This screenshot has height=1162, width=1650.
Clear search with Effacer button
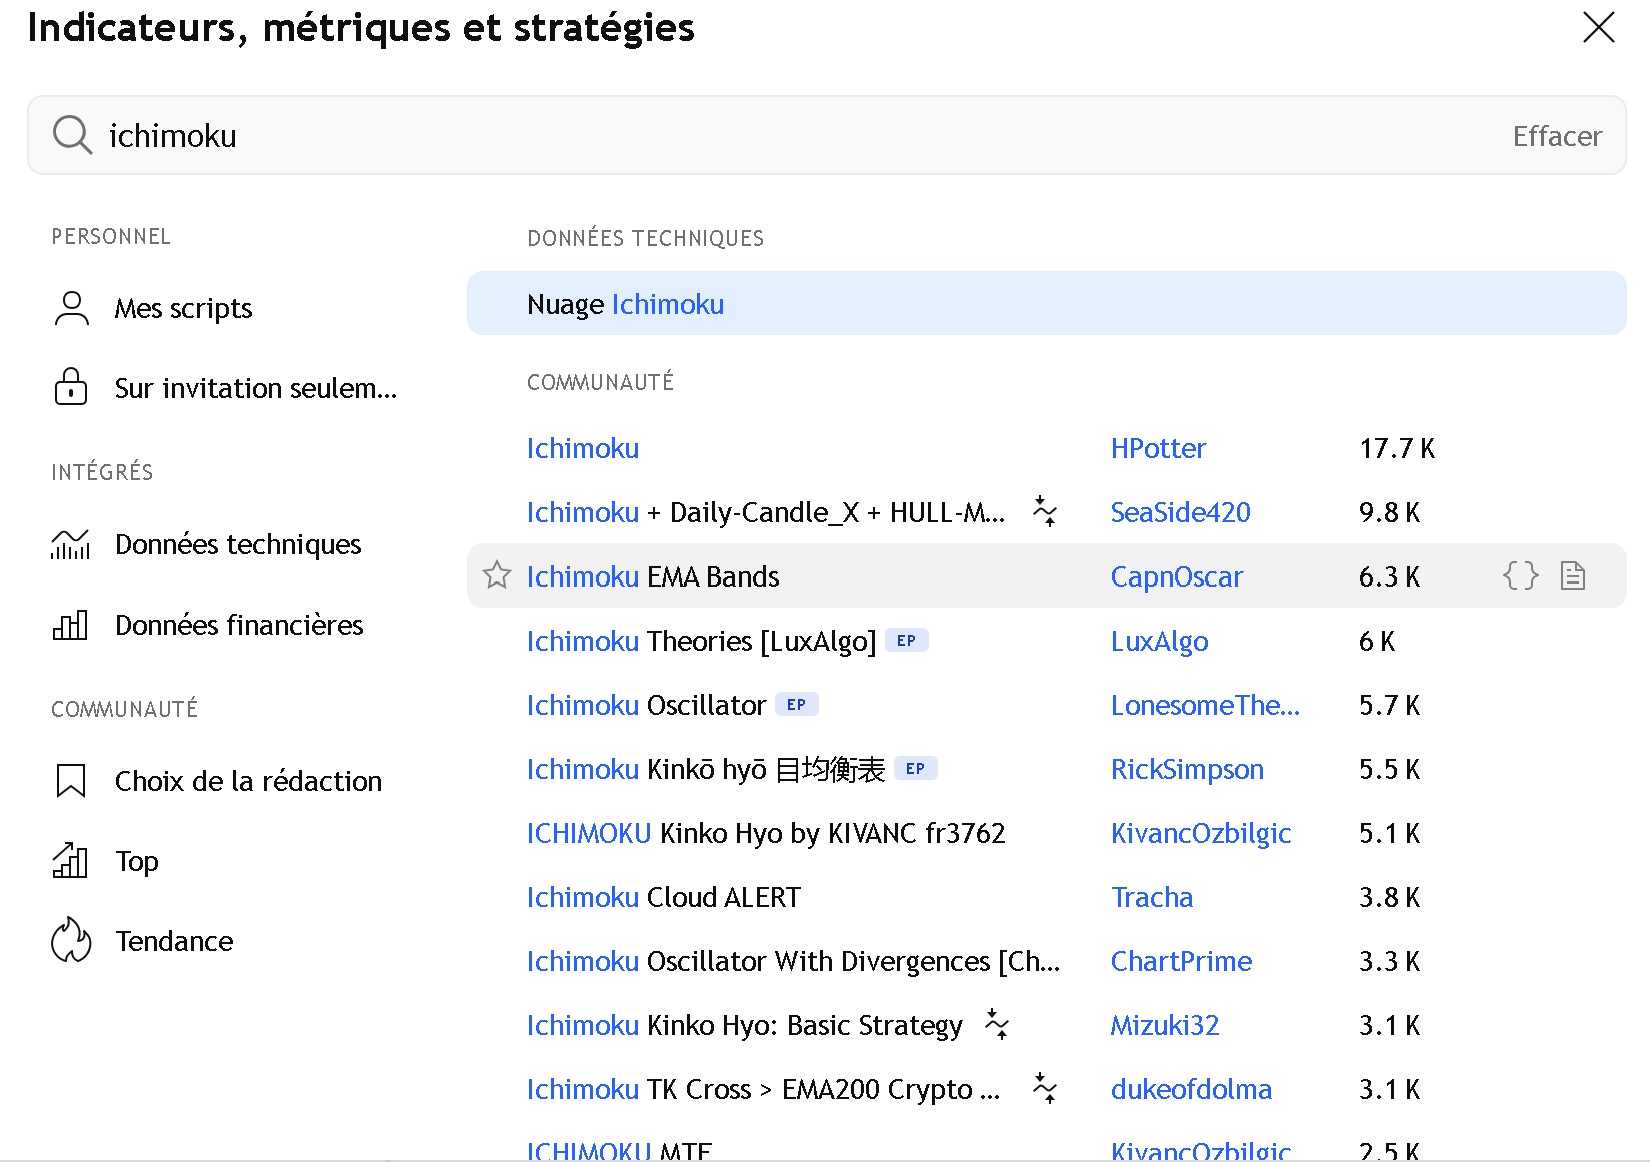1556,136
